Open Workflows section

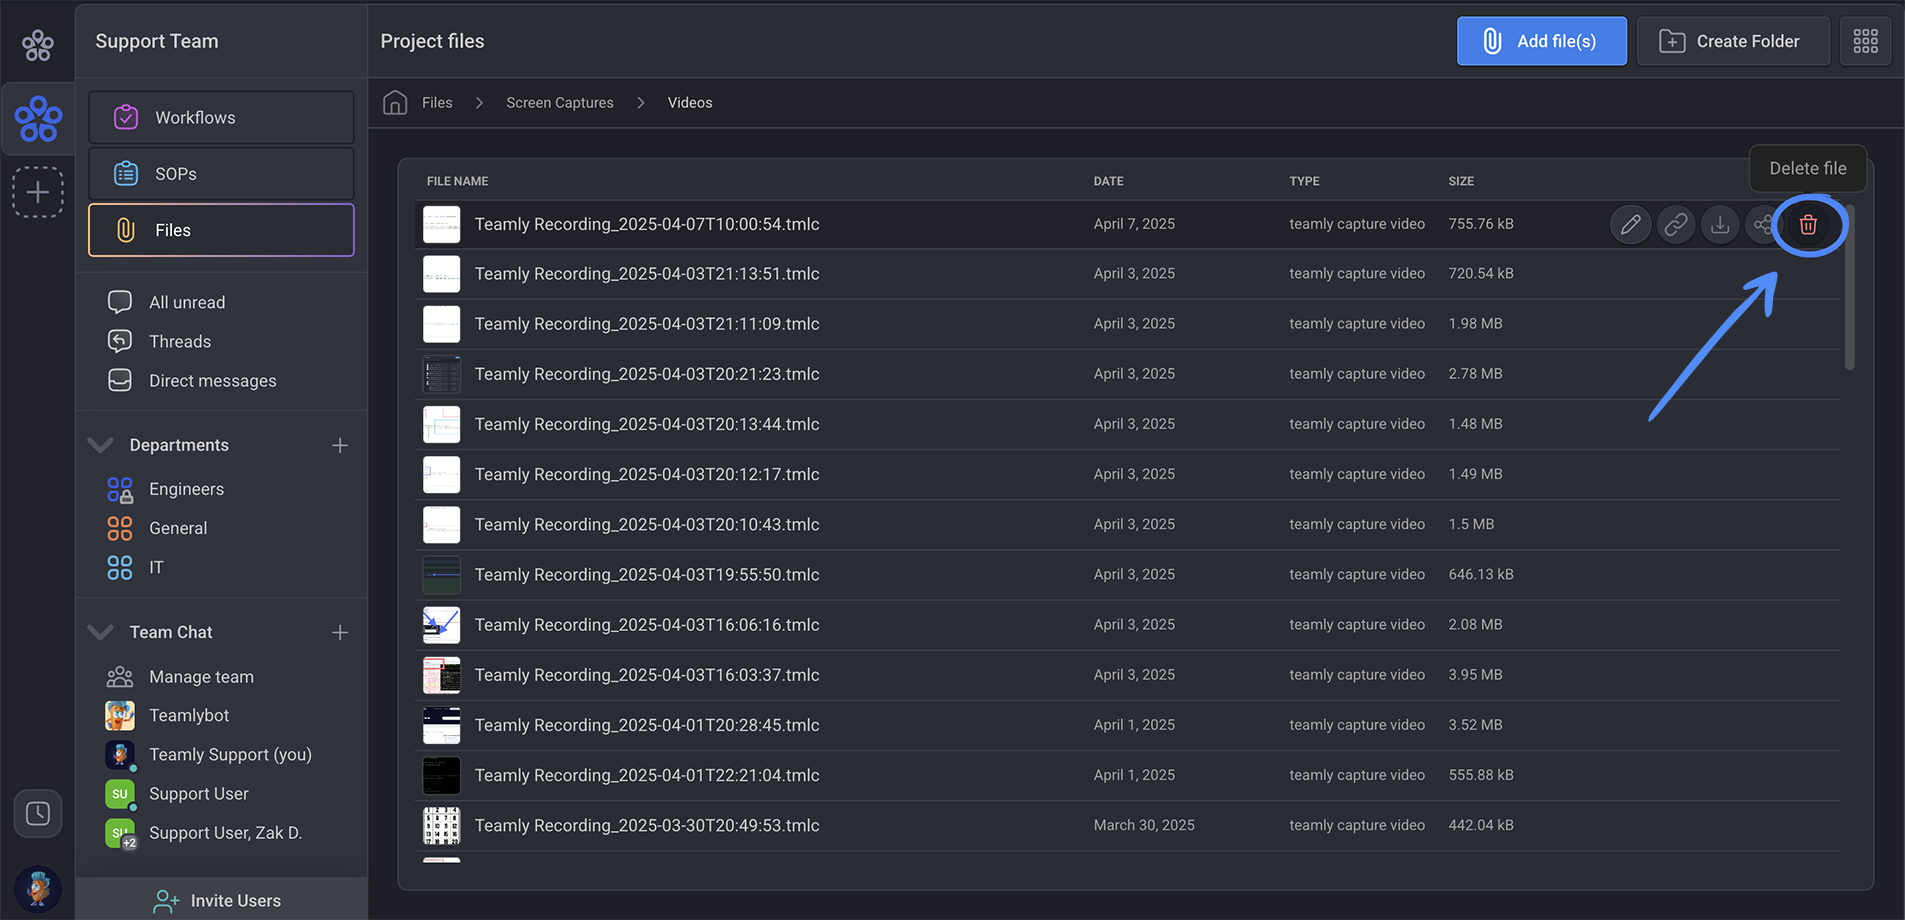[221, 118]
